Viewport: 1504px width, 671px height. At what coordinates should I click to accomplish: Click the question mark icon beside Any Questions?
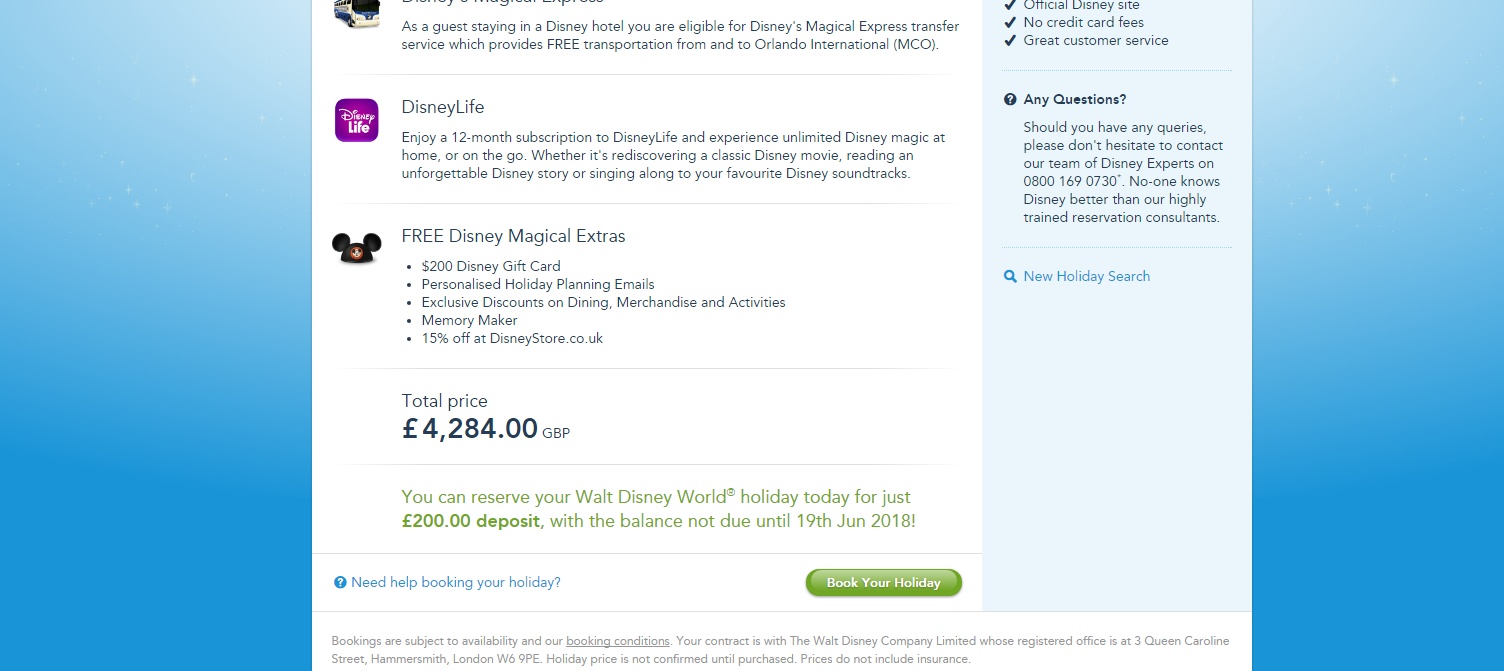(1010, 100)
